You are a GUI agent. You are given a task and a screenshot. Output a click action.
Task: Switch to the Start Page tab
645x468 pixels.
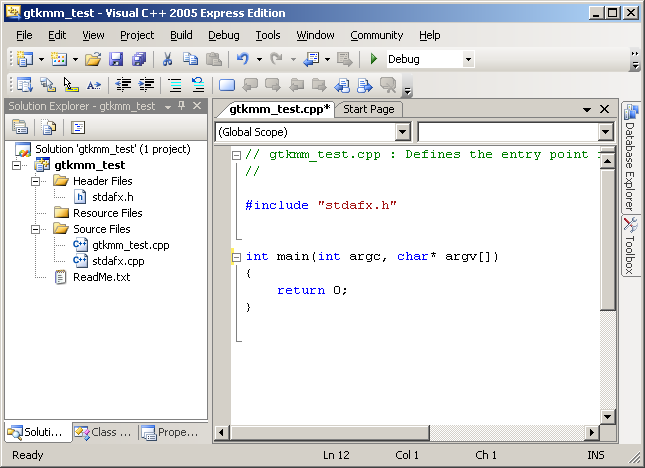pos(369,109)
